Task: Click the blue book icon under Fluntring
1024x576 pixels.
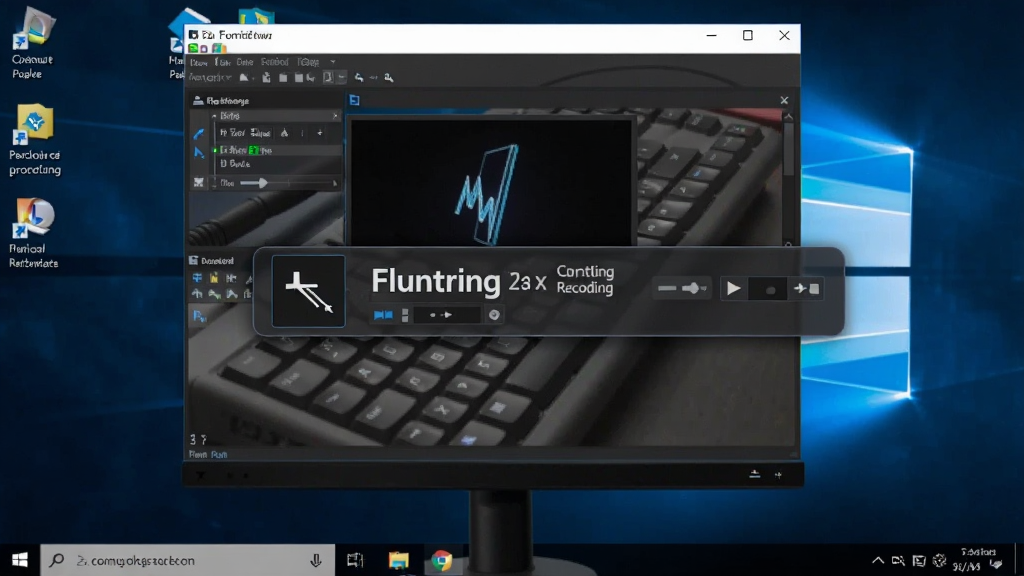Action: pos(383,315)
